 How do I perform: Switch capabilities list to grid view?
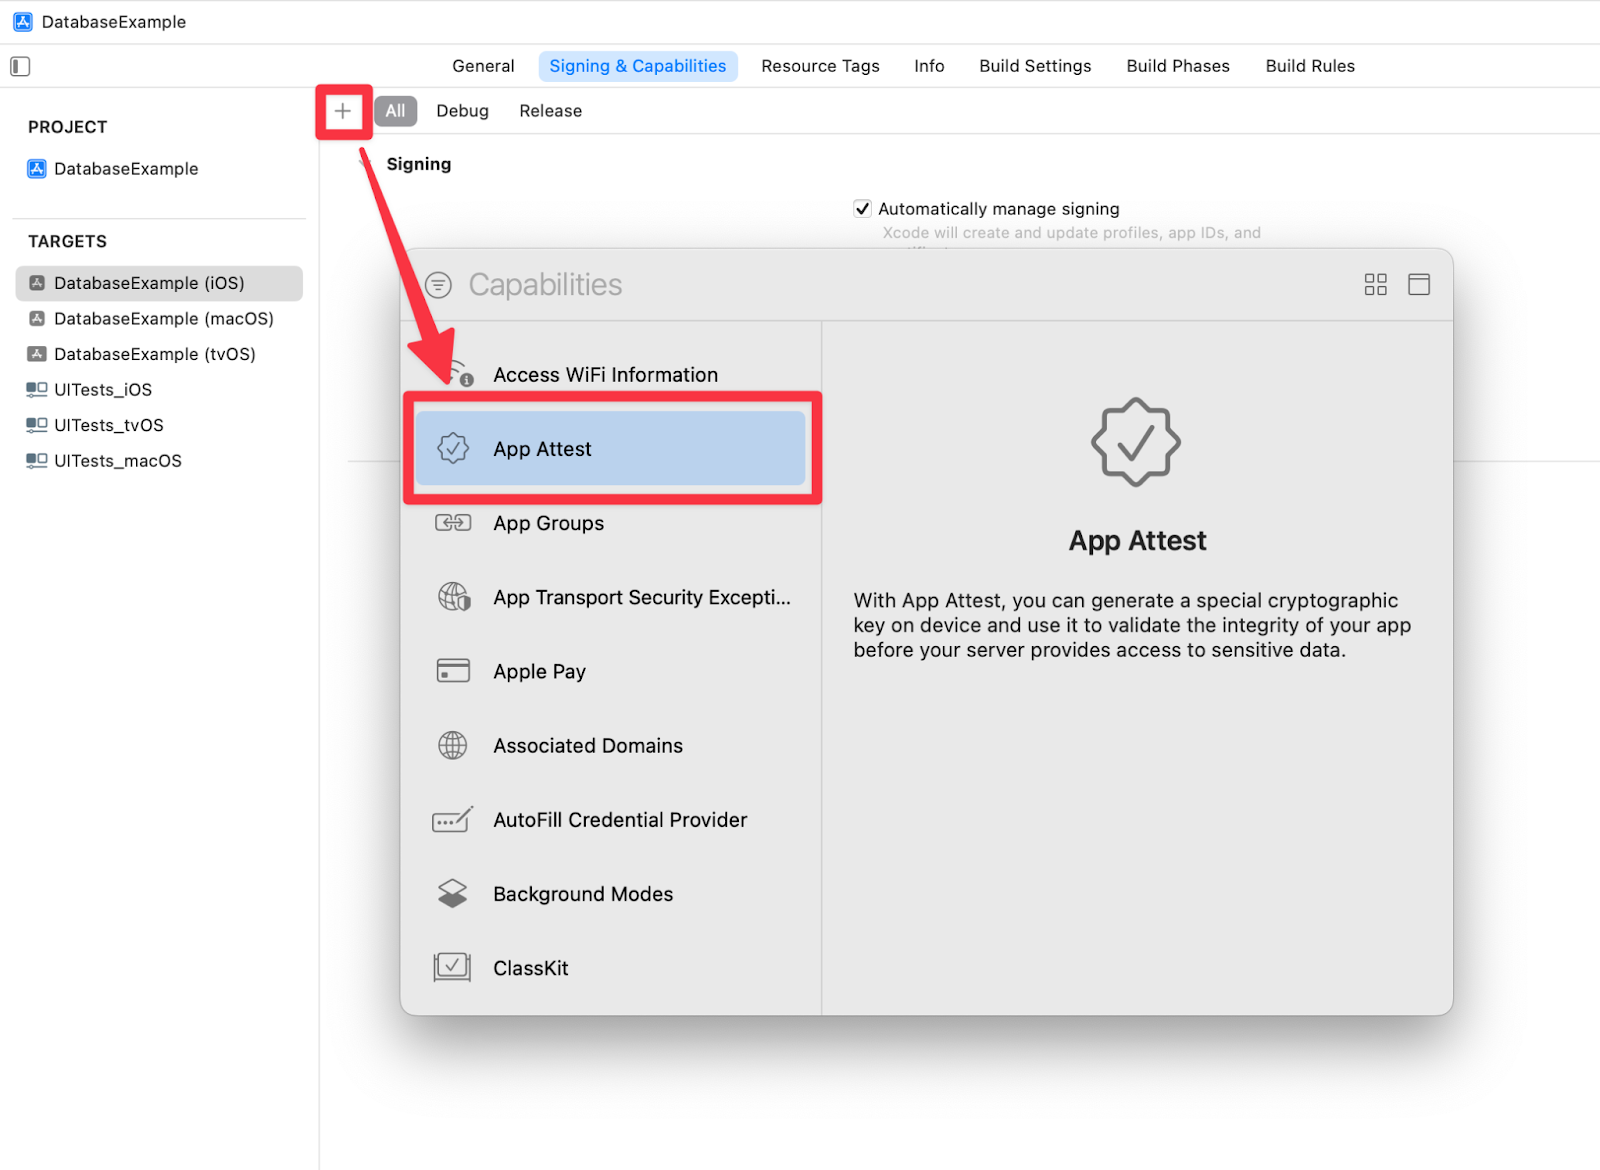[1375, 285]
